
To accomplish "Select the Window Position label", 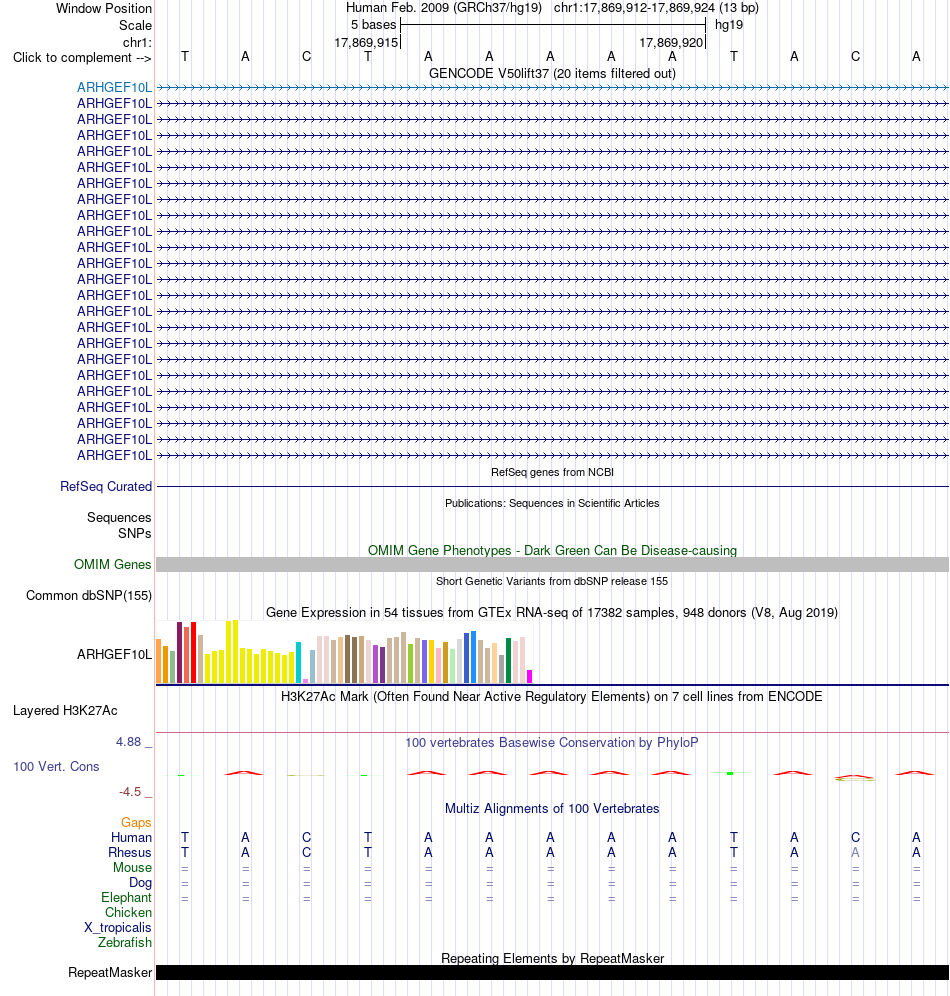I will 104,9.
